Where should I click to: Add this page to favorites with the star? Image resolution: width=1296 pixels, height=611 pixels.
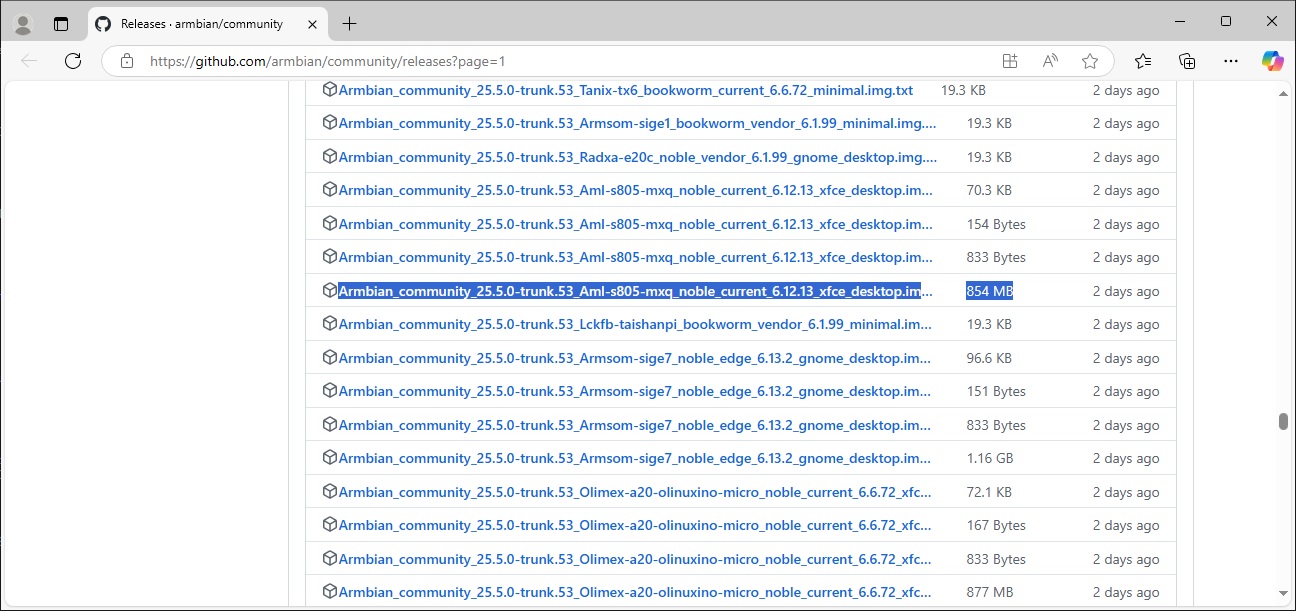click(x=1090, y=61)
